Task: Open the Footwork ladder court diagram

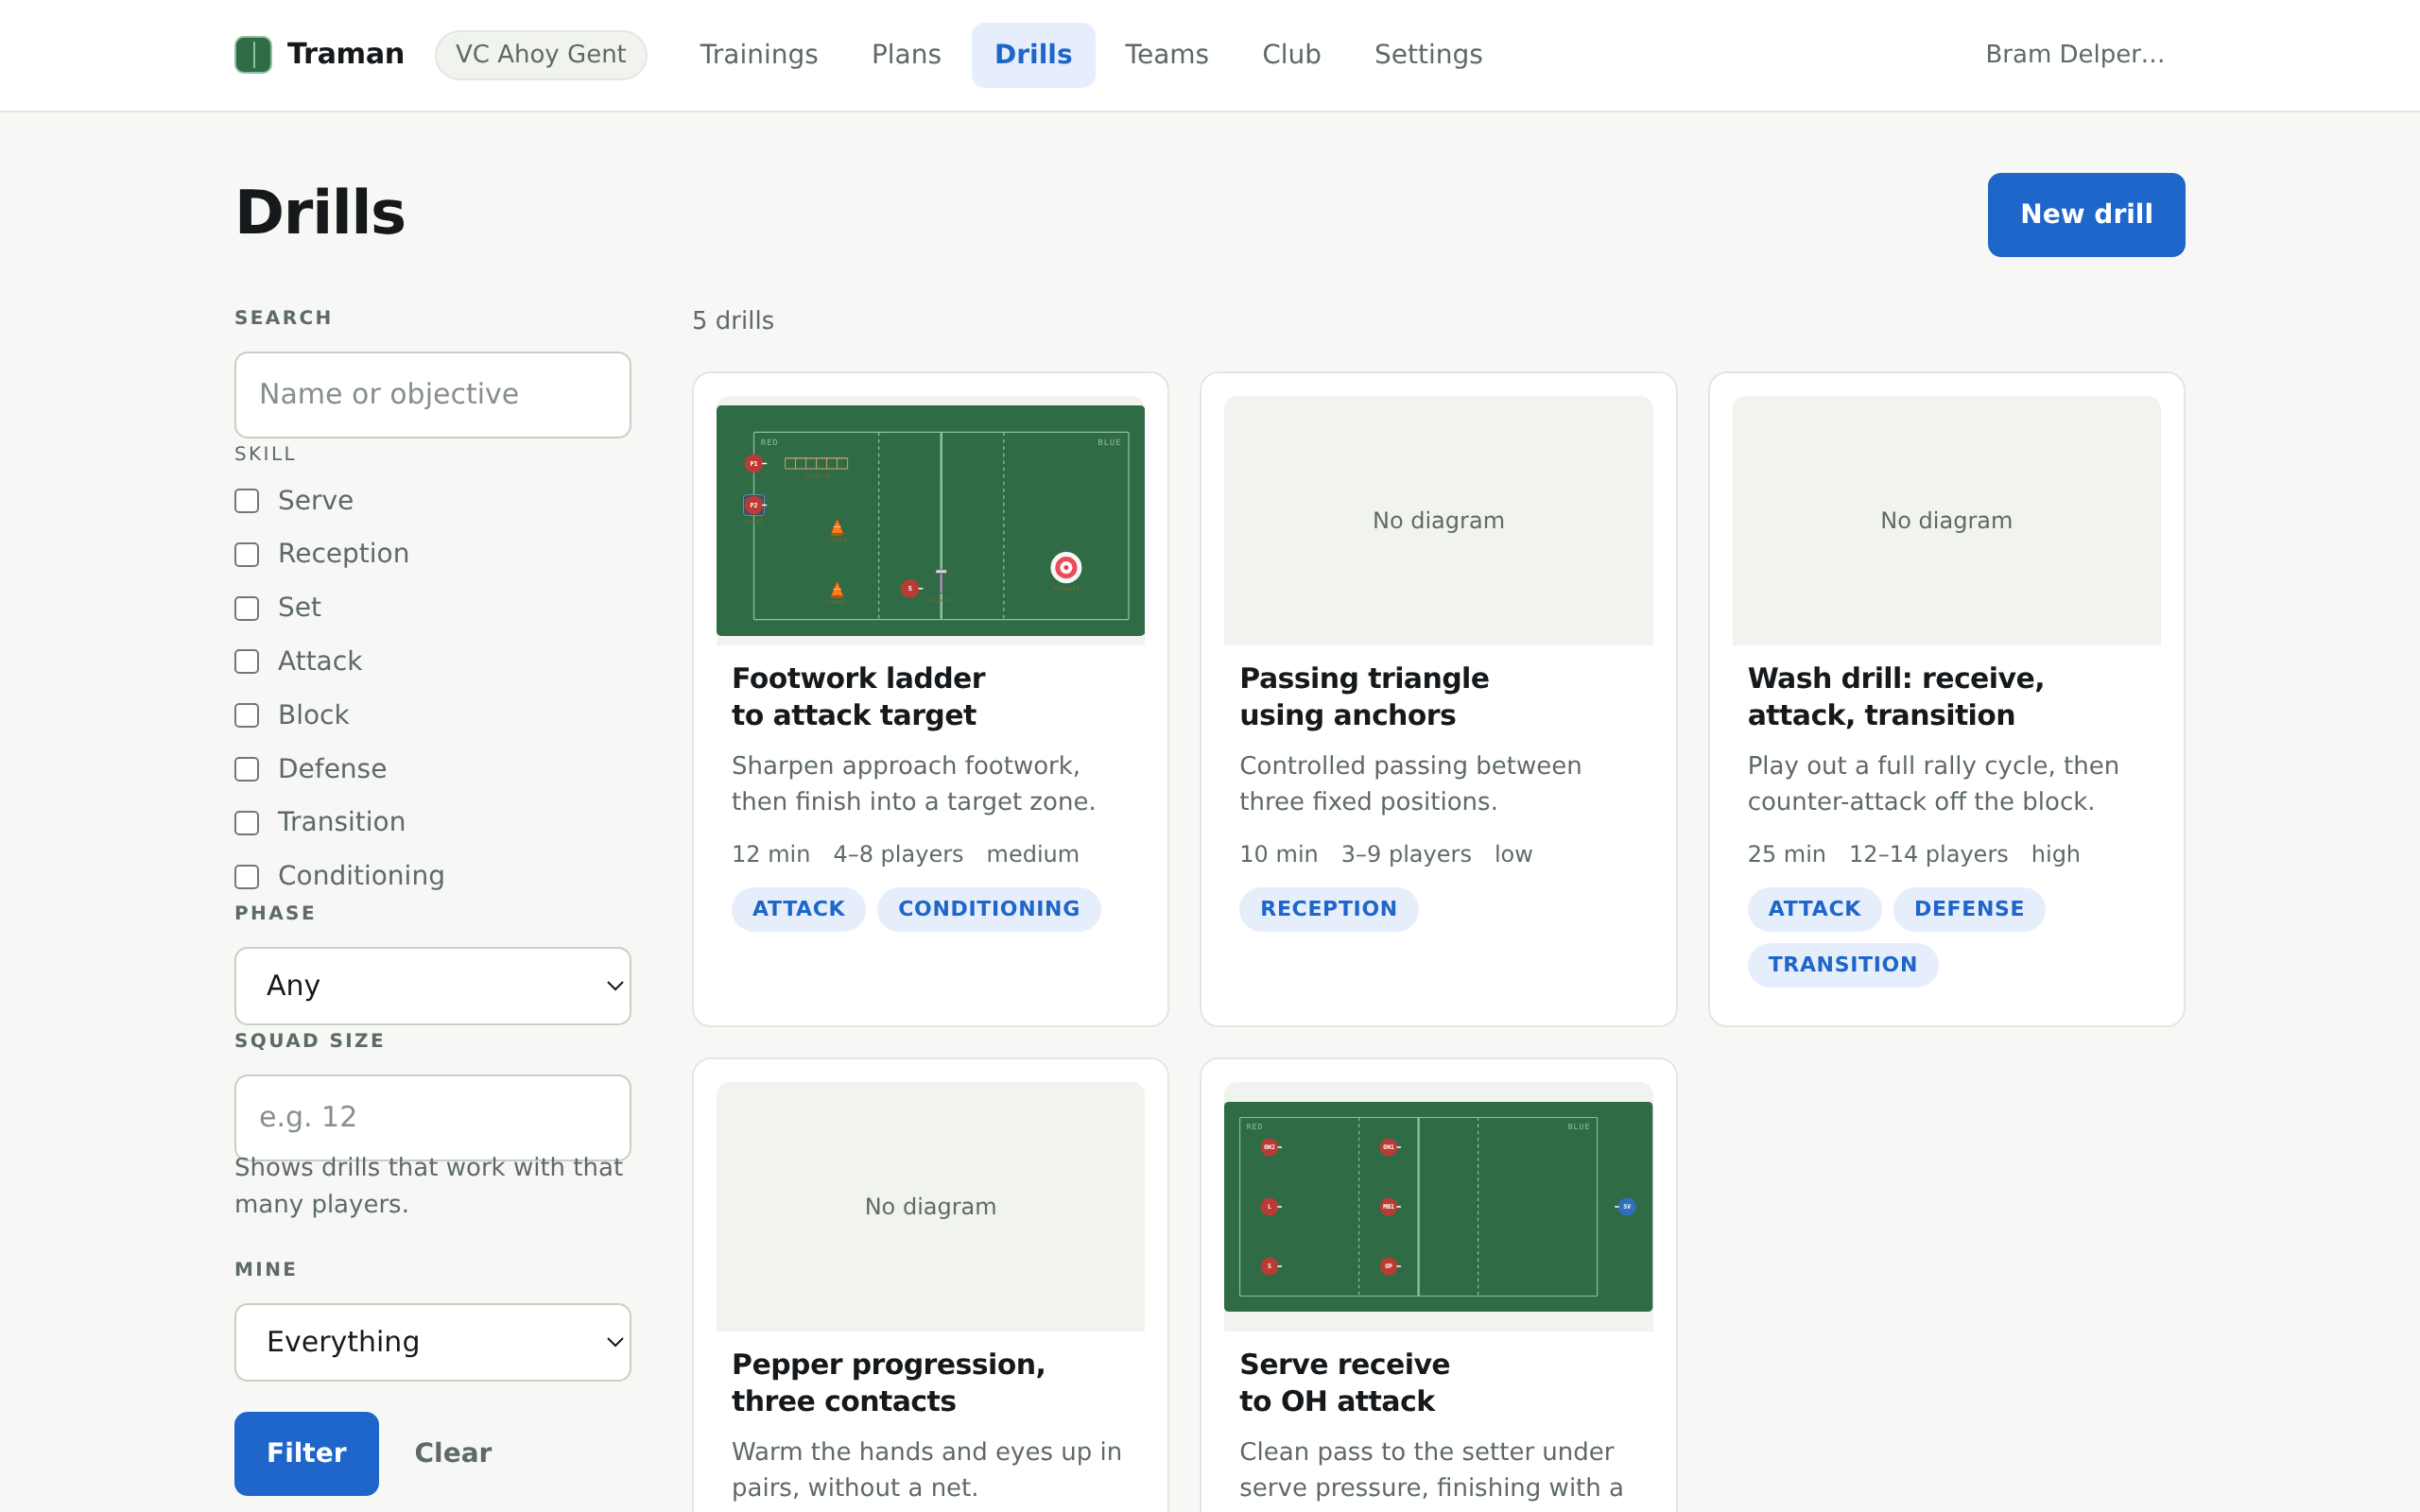Action: [930, 520]
